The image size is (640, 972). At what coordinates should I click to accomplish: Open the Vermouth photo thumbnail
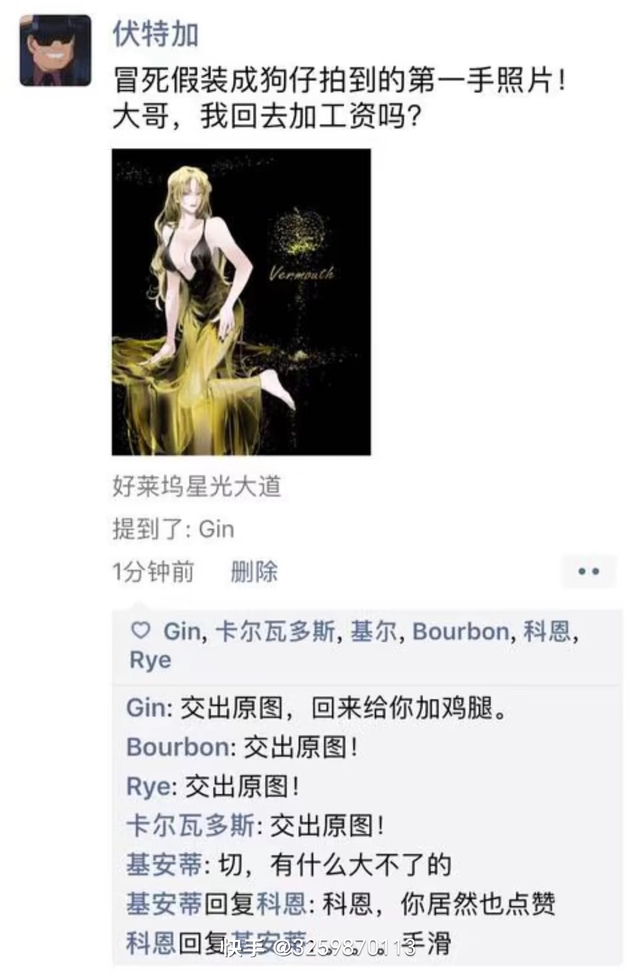click(241, 302)
